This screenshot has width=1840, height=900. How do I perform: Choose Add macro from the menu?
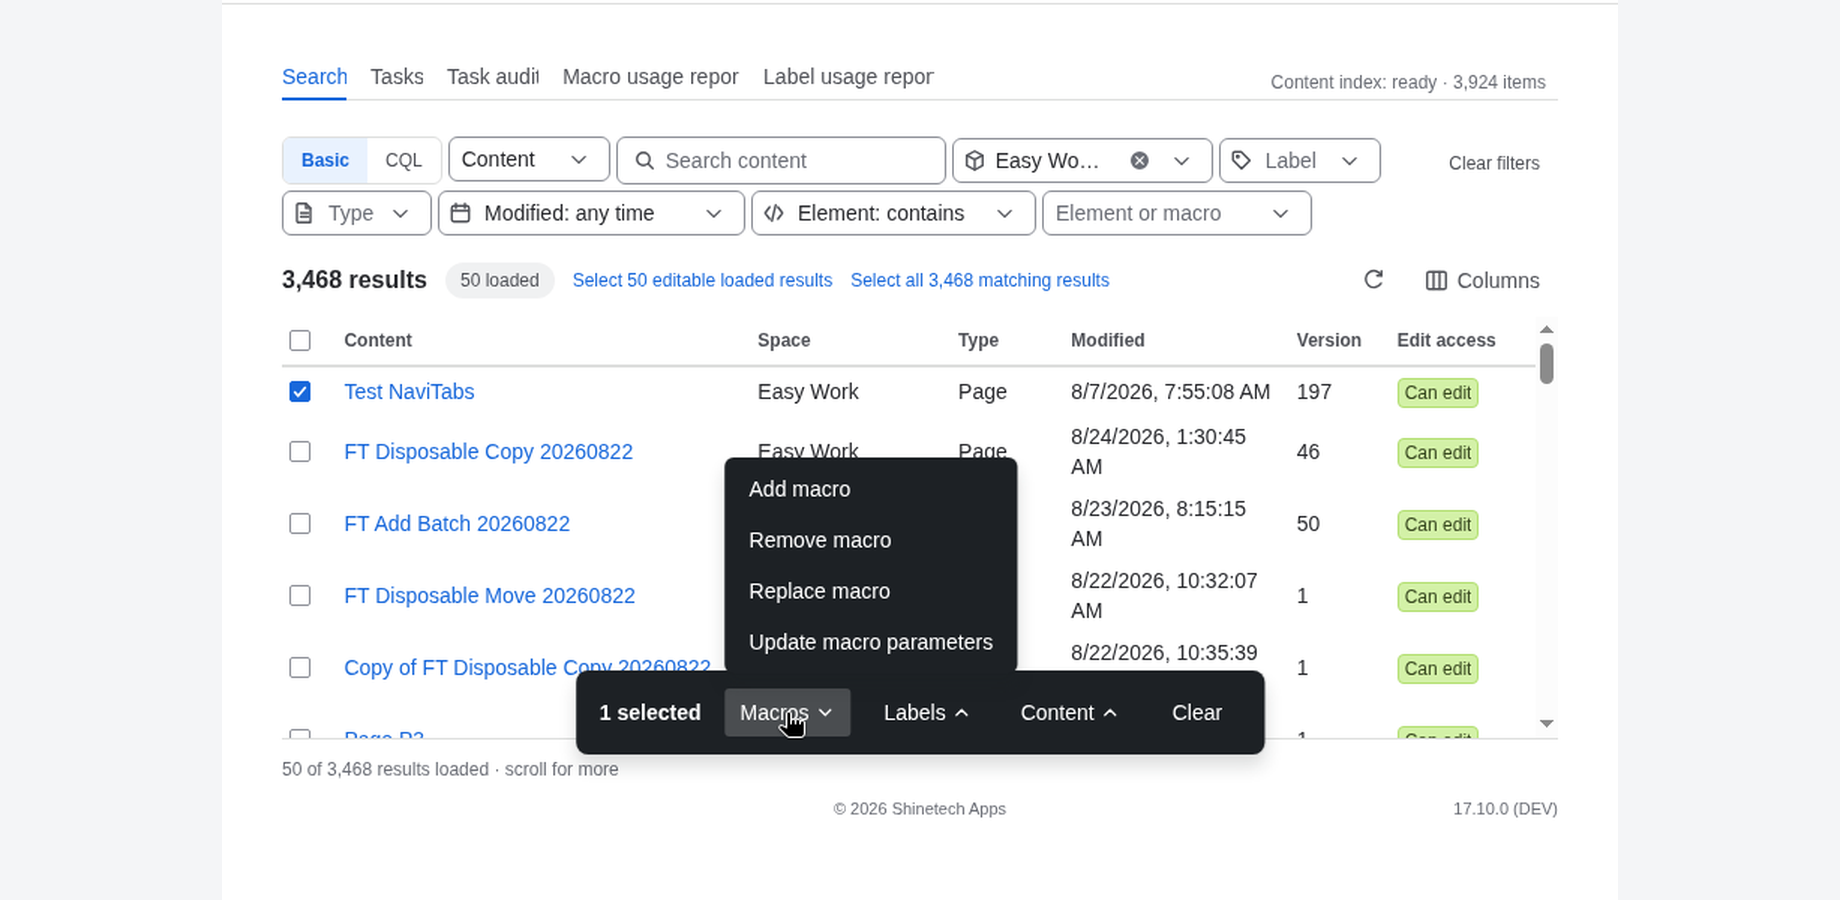(x=871, y=489)
